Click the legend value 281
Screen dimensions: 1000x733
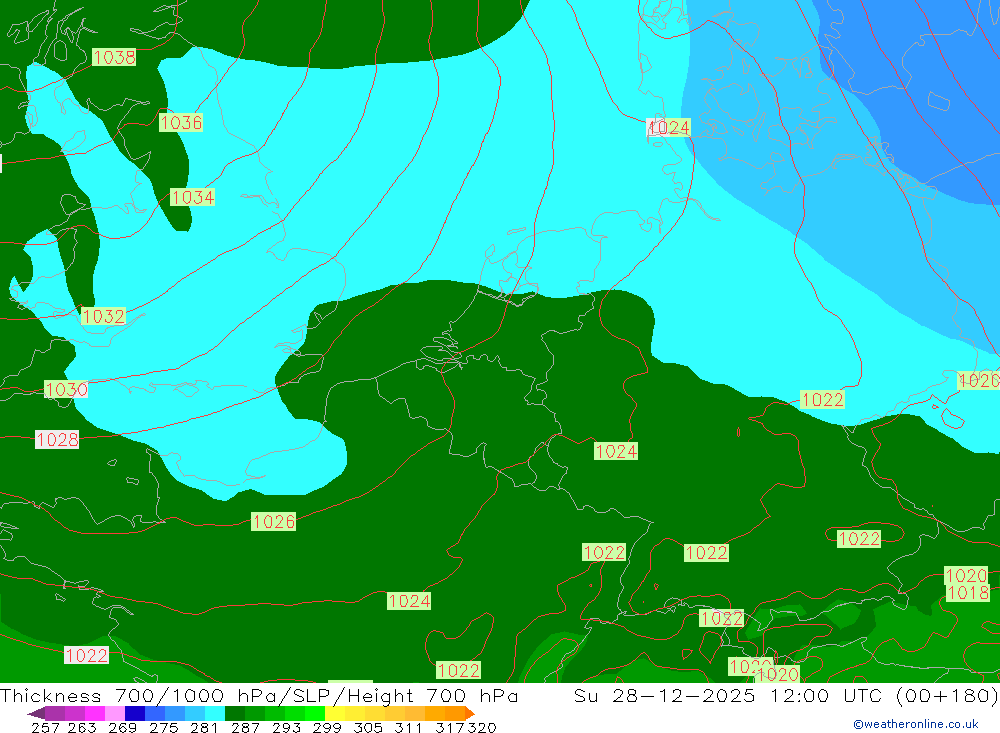[x=204, y=727]
